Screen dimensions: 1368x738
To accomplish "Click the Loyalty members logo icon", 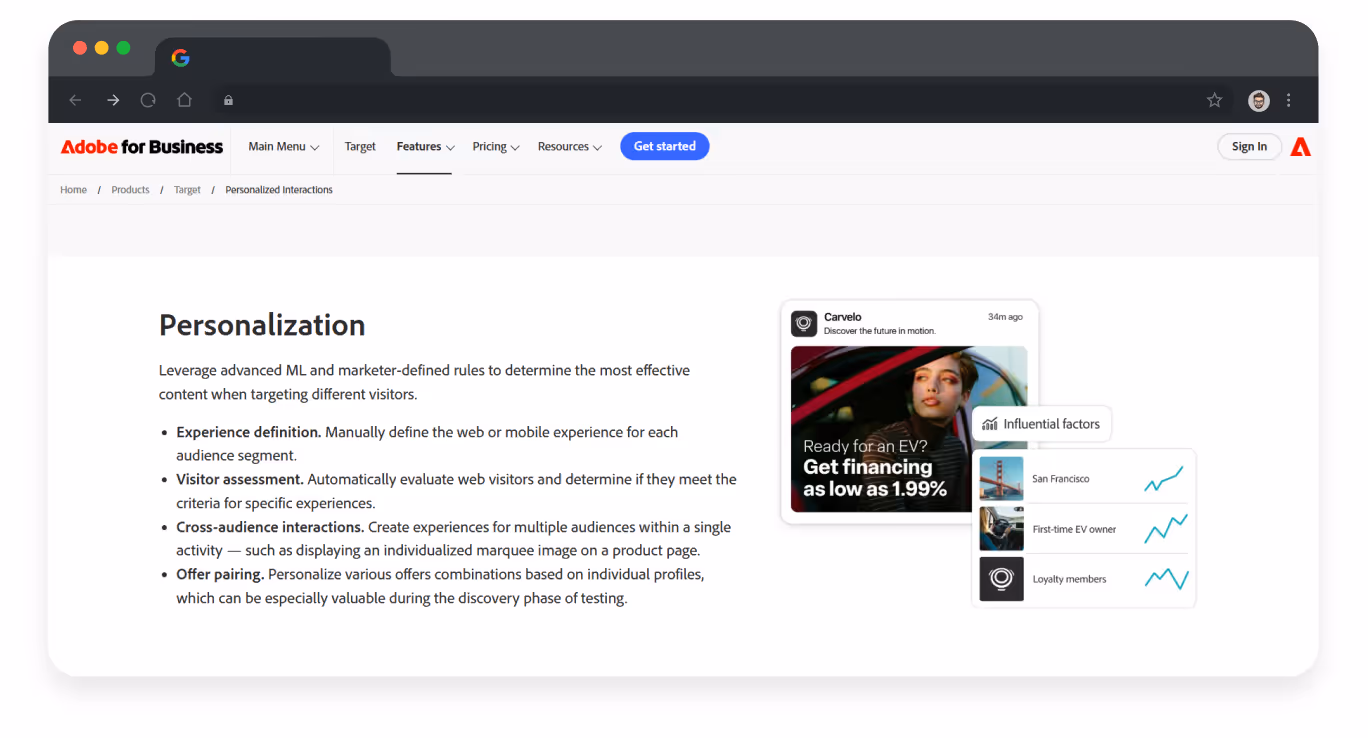I will point(1001,579).
